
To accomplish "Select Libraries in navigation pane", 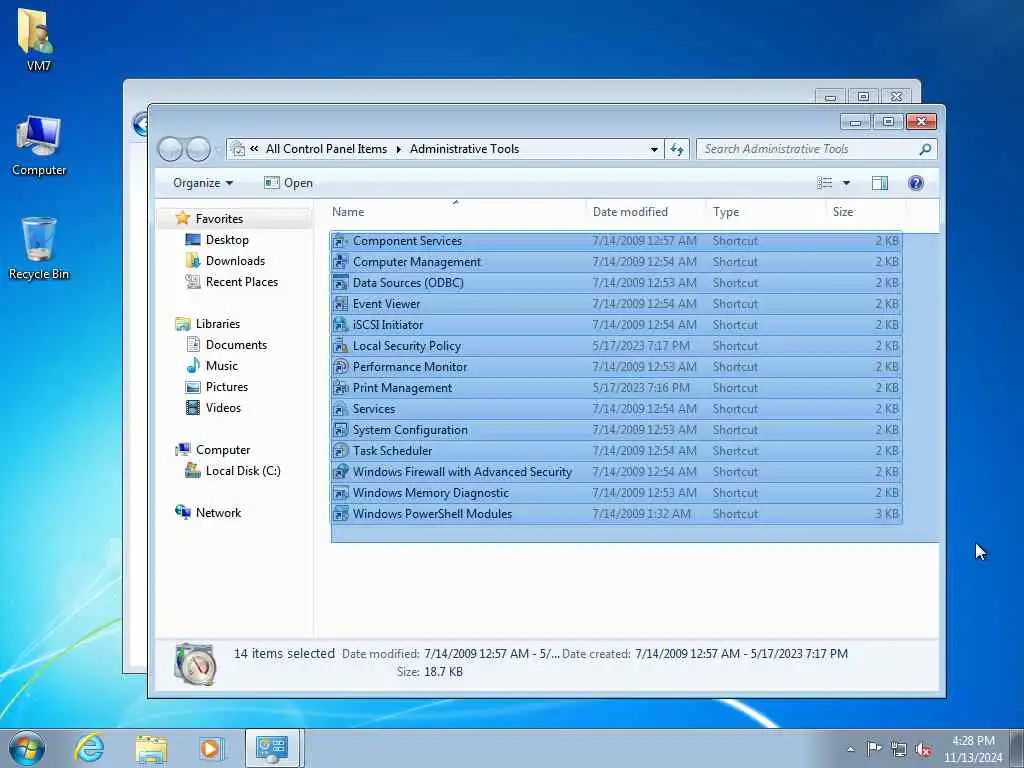I will [217, 324].
